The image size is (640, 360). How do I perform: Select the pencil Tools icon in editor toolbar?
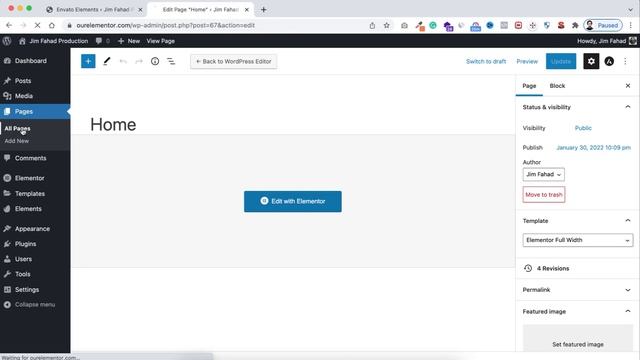(x=107, y=61)
